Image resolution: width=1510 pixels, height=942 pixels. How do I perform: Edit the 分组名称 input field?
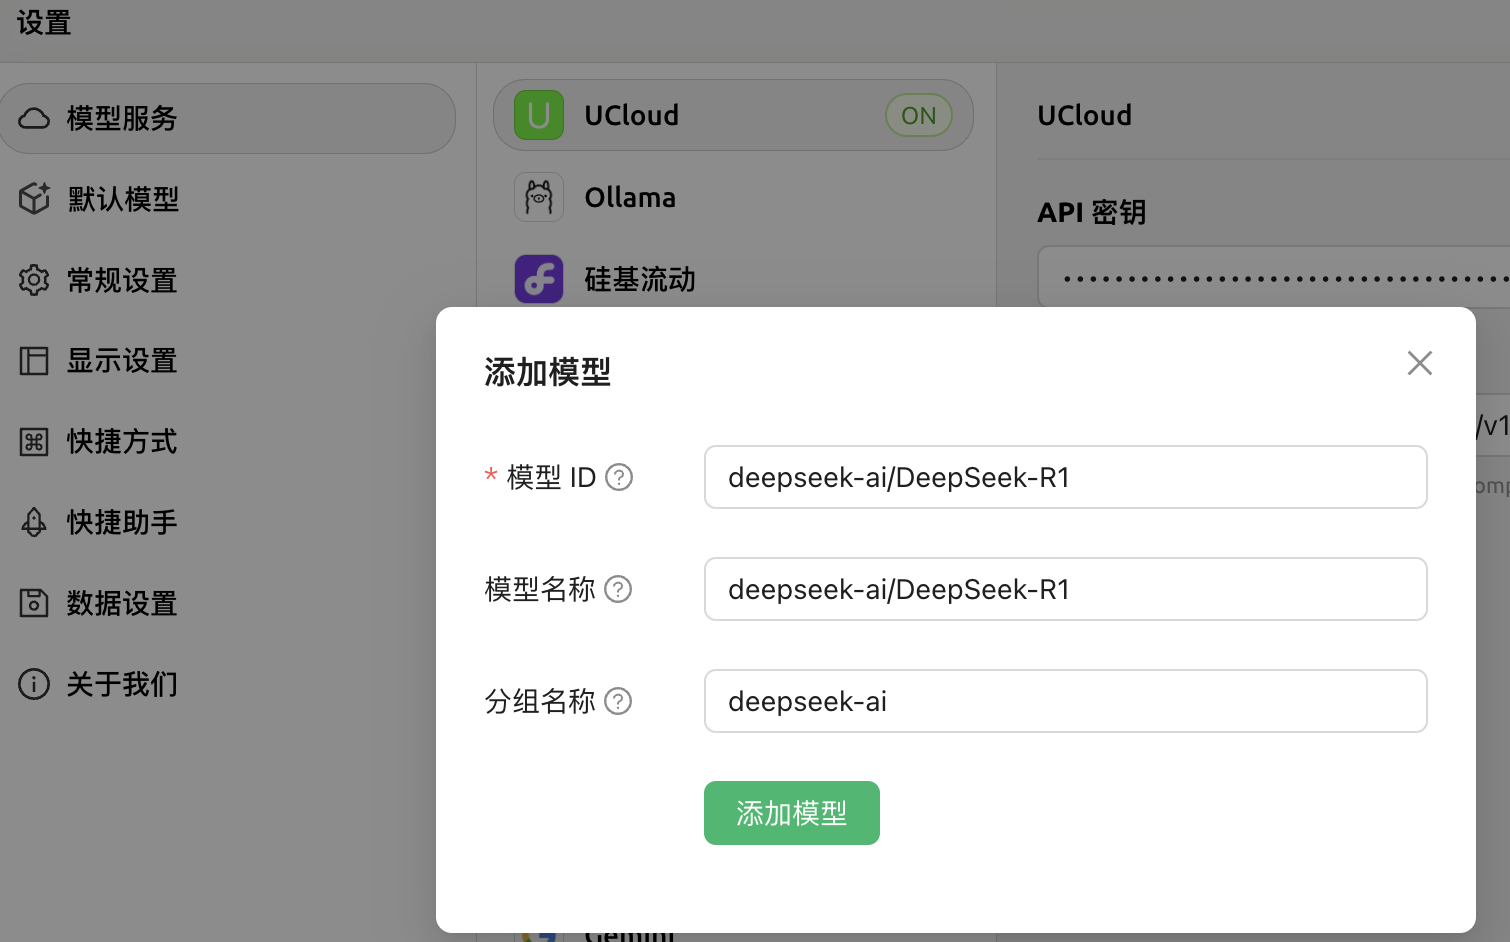(1065, 701)
